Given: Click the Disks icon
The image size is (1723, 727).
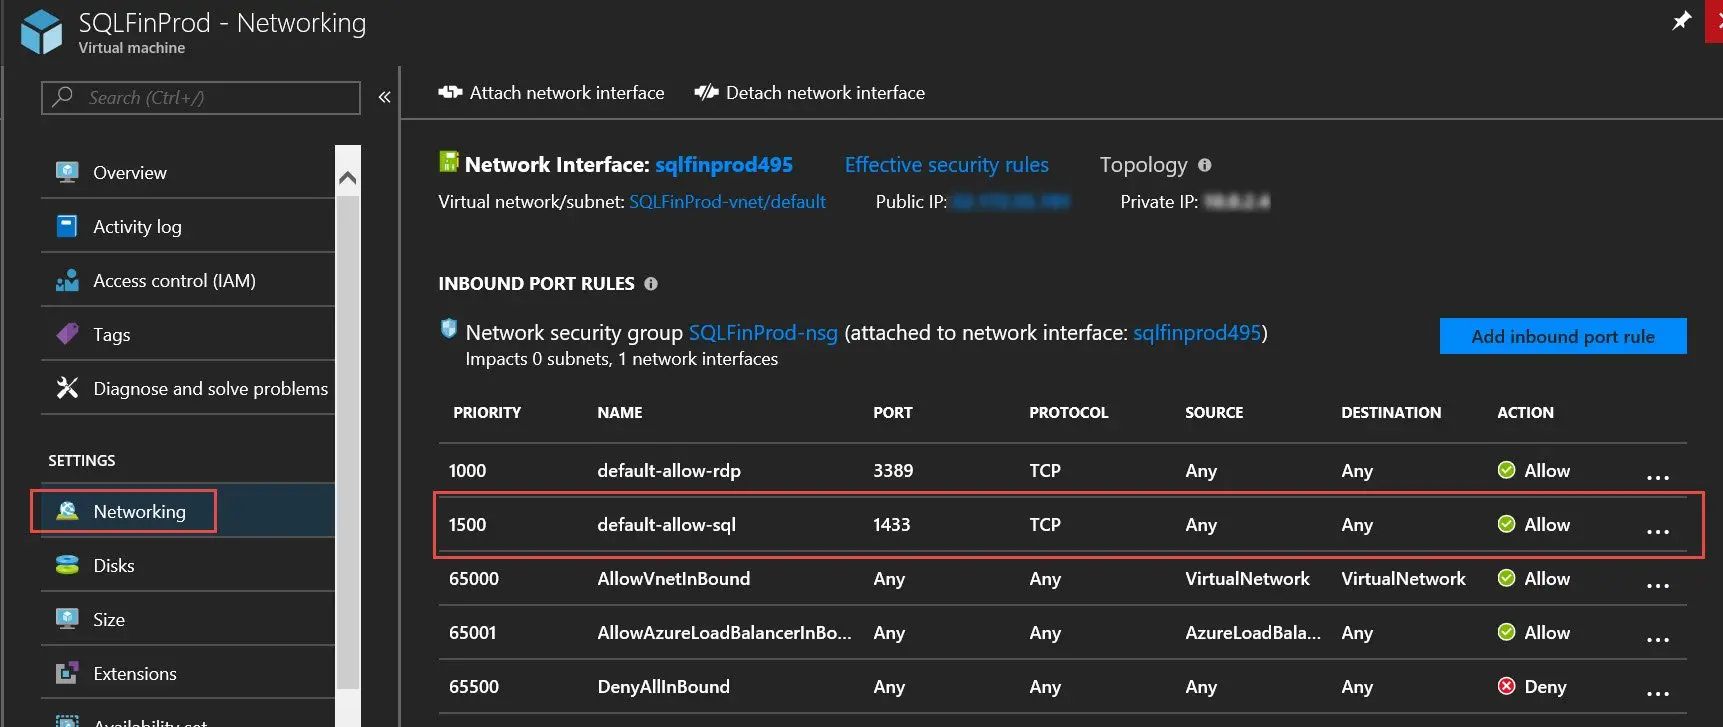Looking at the screenshot, I should pyautogui.click(x=67, y=565).
